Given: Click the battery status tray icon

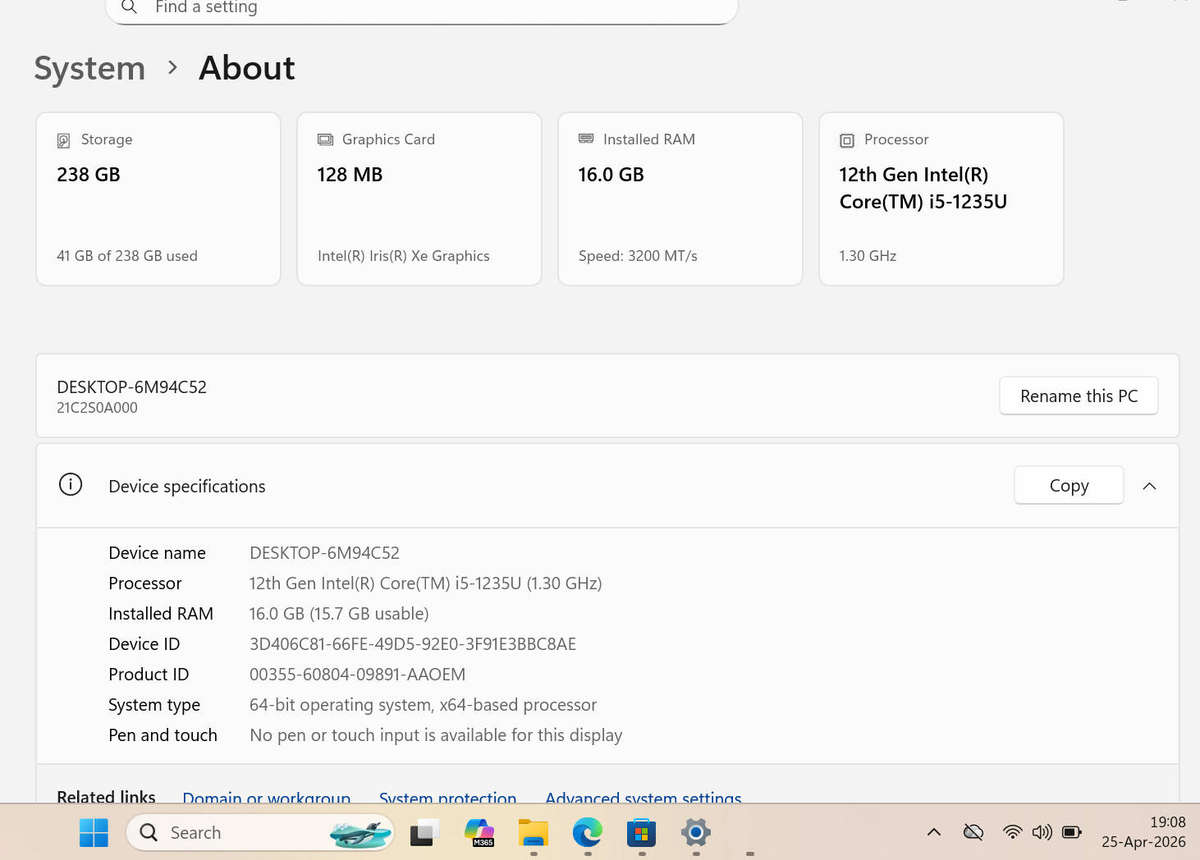Looking at the screenshot, I should pos(1071,832).
